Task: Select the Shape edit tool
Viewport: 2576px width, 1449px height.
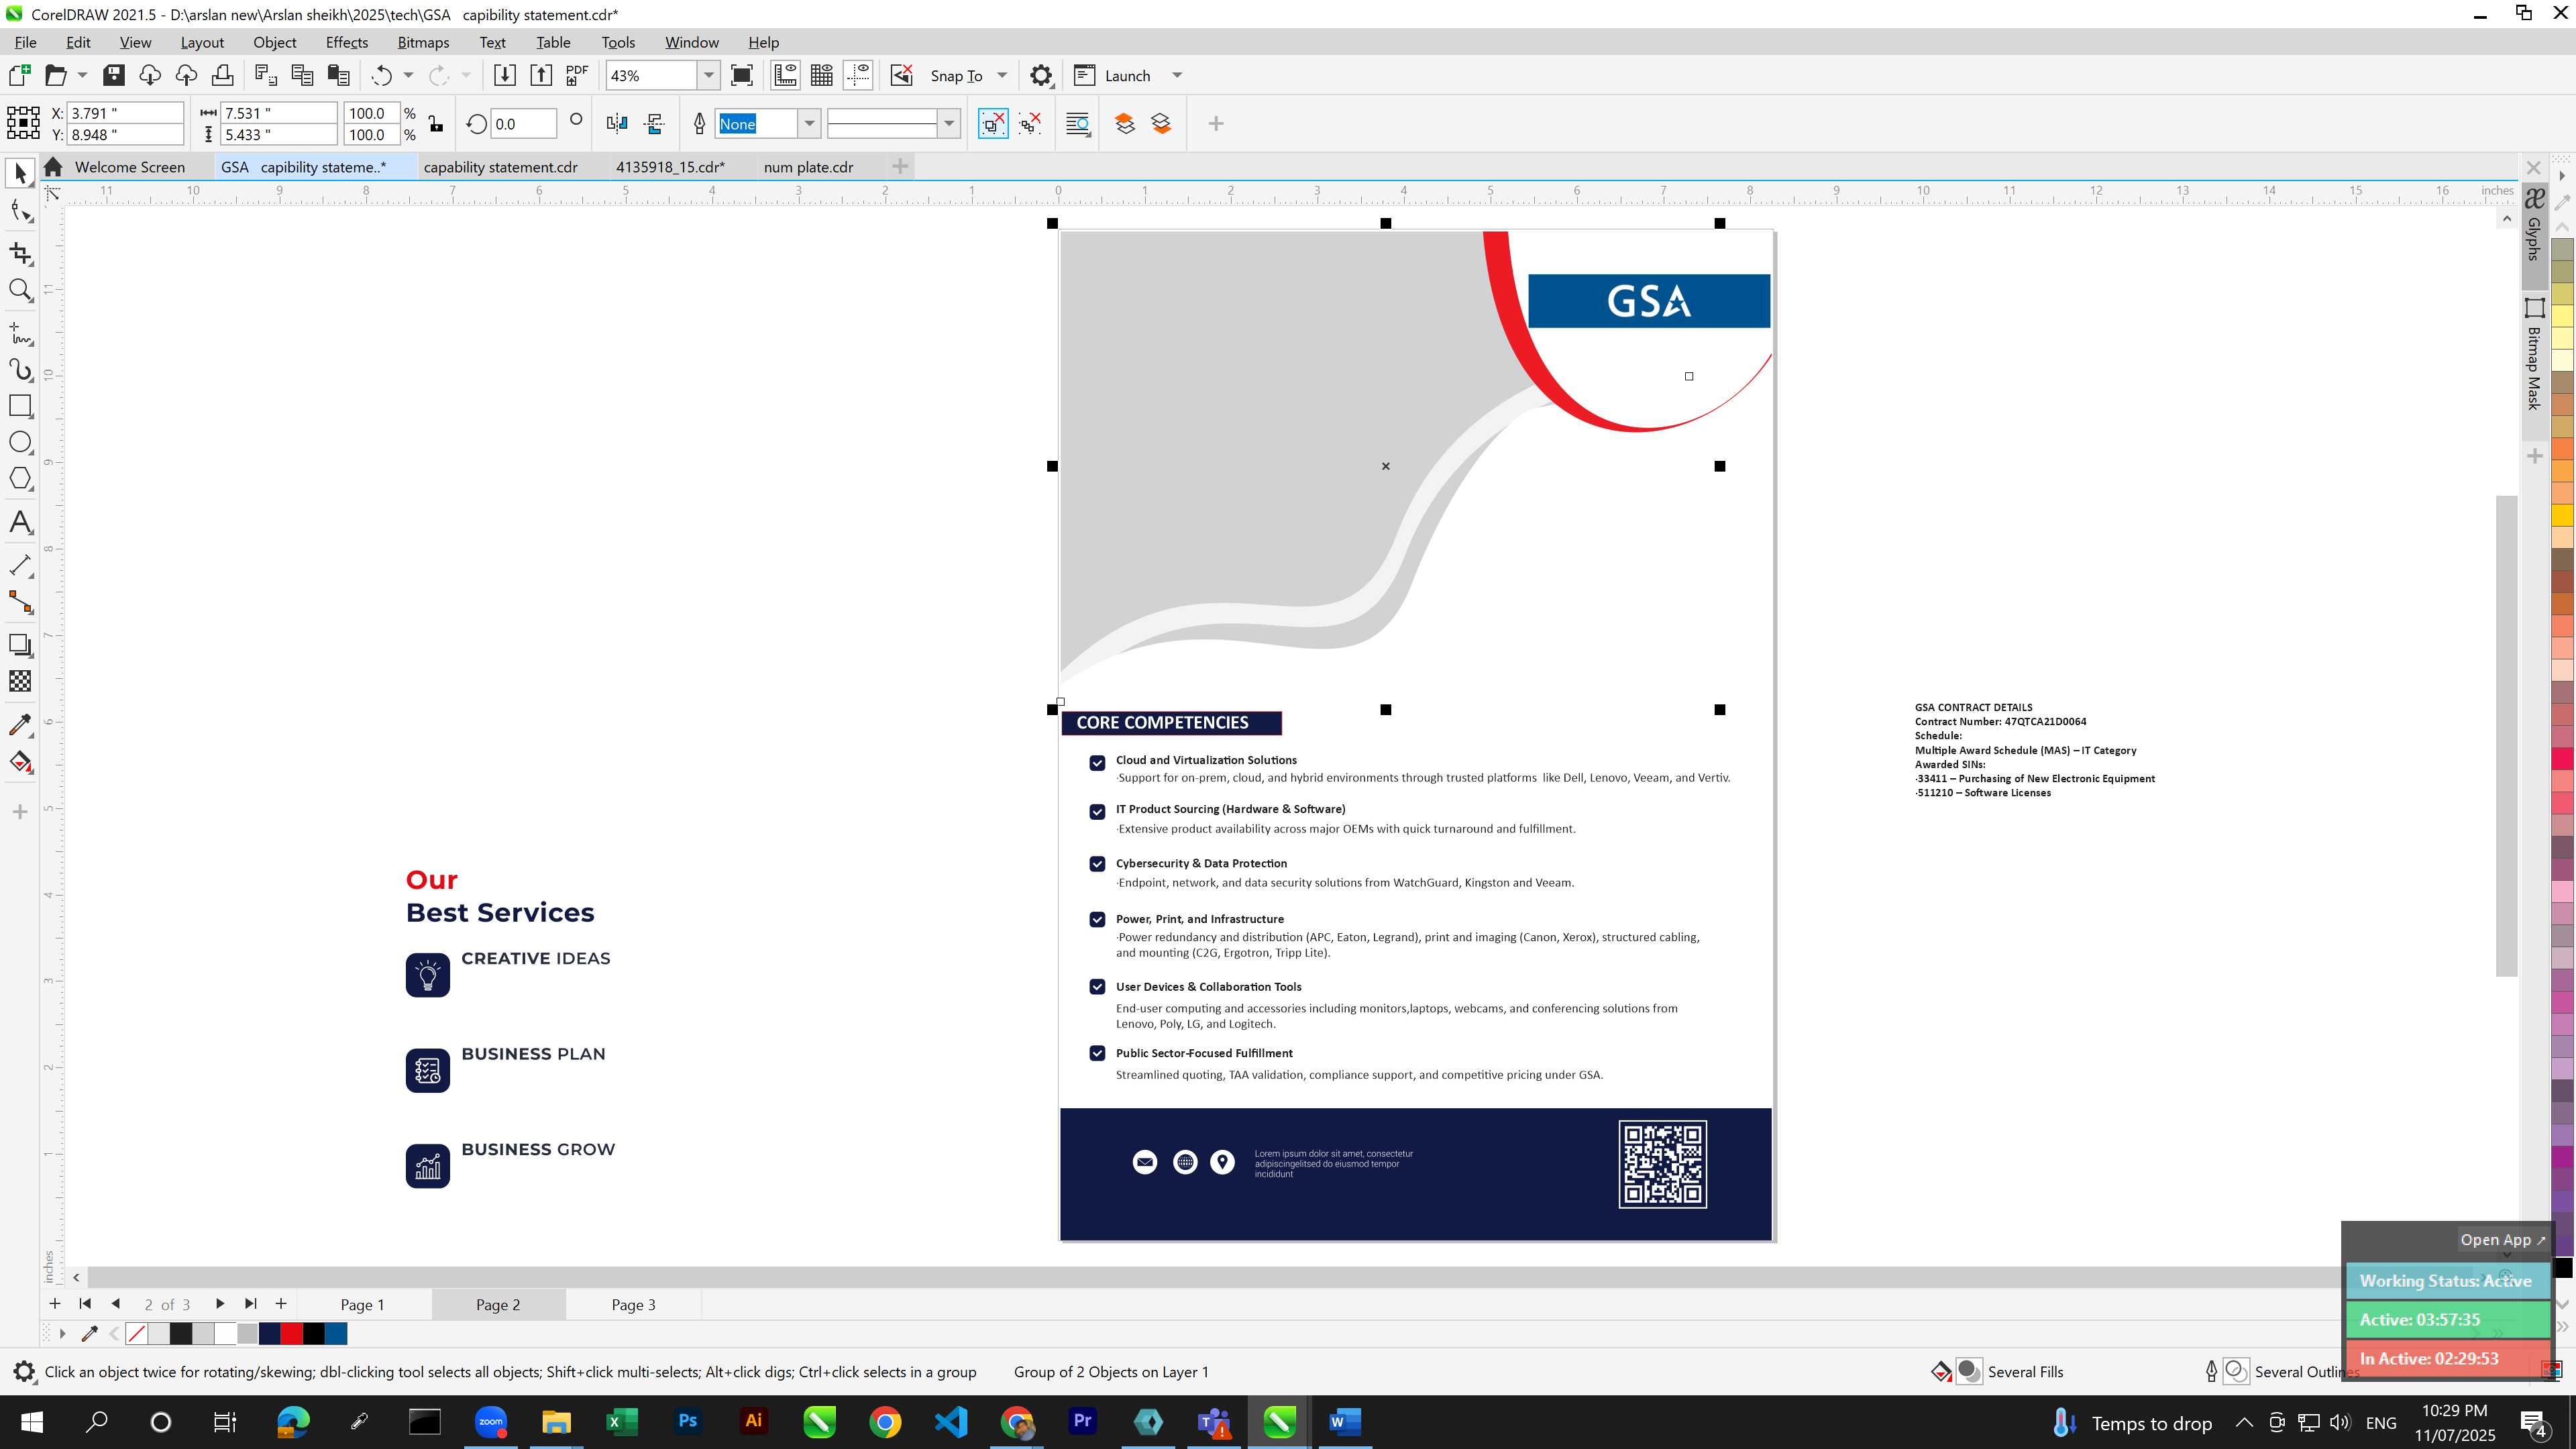Action: click(x=20, y=211)
